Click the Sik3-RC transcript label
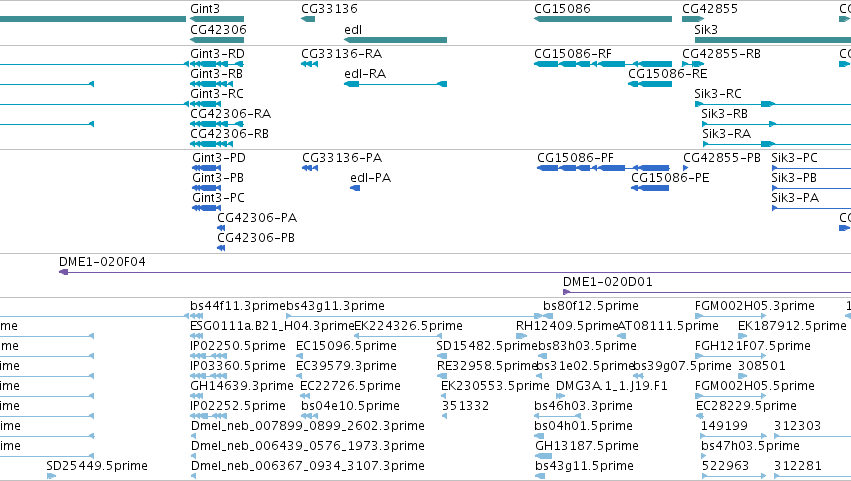Screen dimensions: 851x481 pos(717,93)
